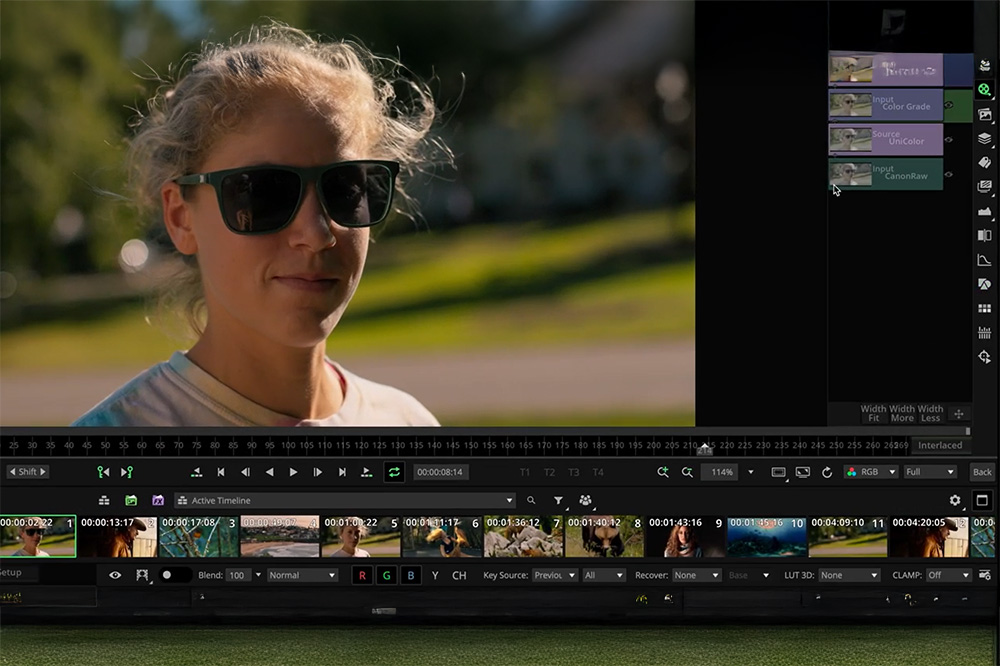Click the magnifier search icon

coord(531,500)
